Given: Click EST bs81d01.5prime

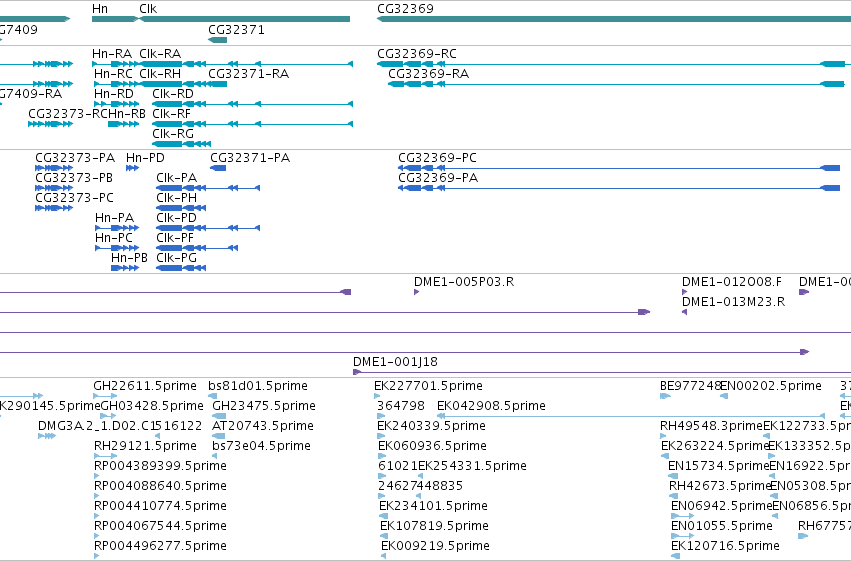Looking at the screenshot, I should click(x=258, y=386).
